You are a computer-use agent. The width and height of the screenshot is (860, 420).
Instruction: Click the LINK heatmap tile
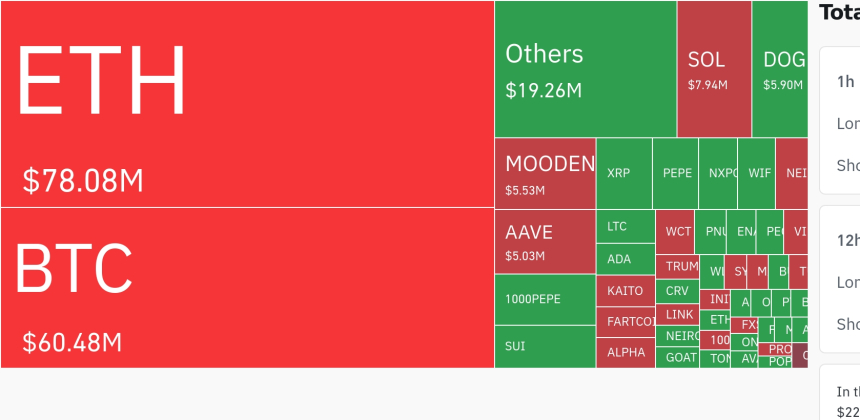679,314
